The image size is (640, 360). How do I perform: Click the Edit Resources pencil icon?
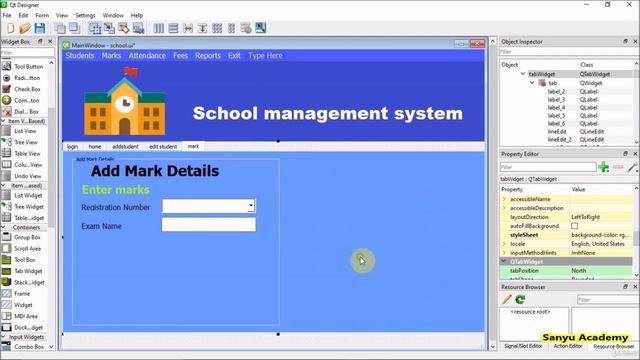pos(507,299)
